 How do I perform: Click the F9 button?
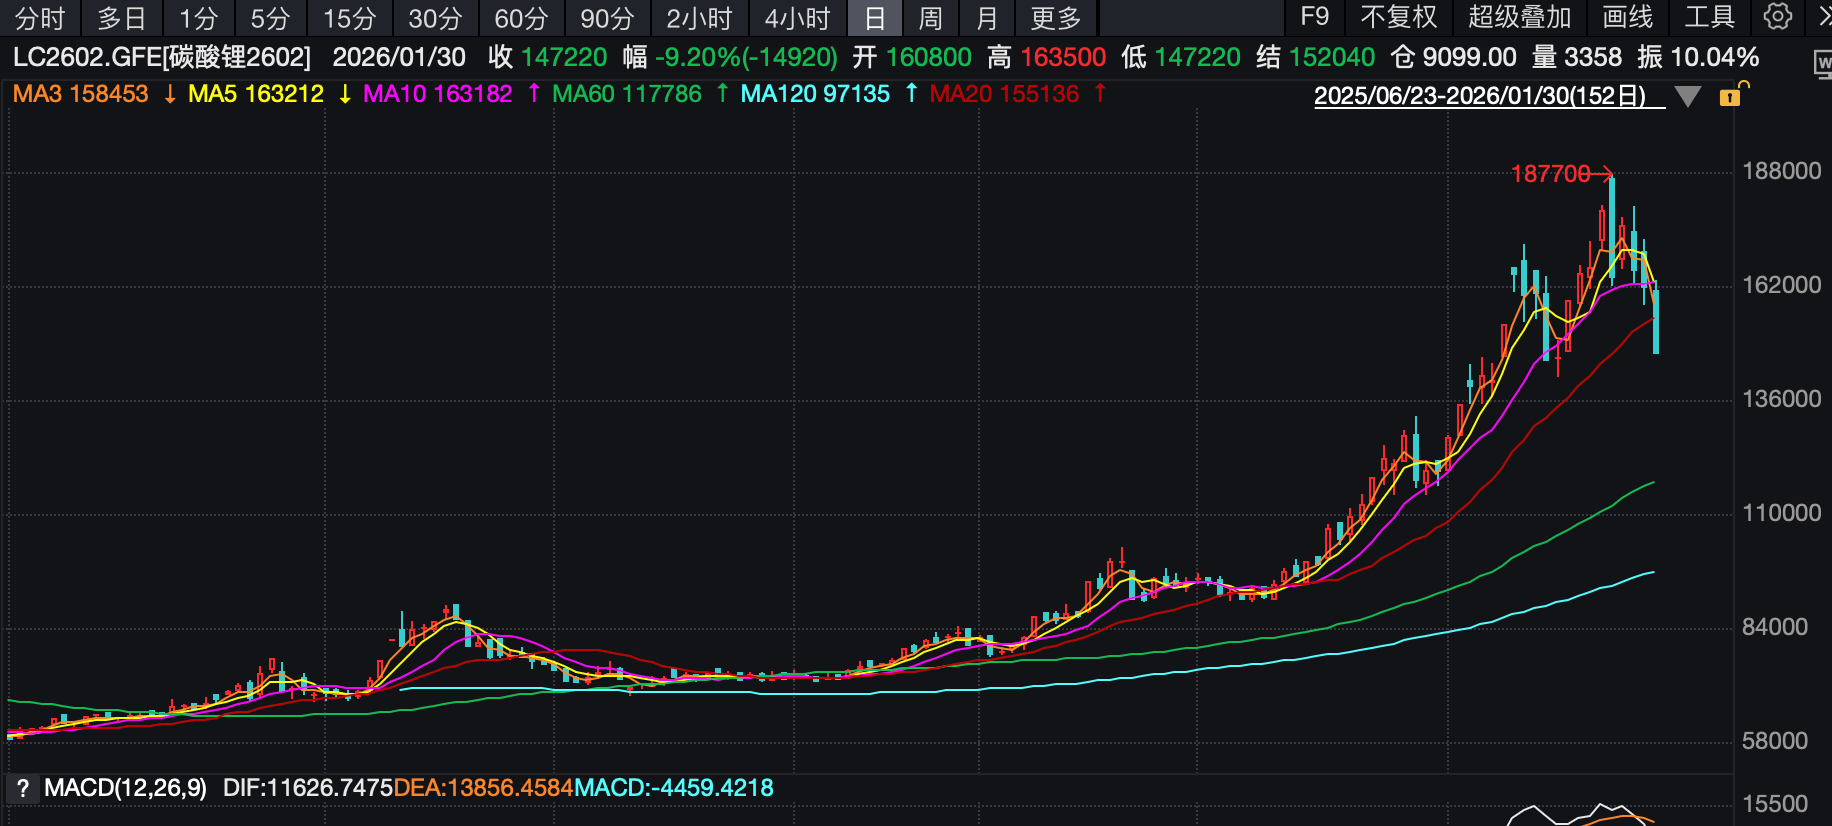(x=1314, y=17)
